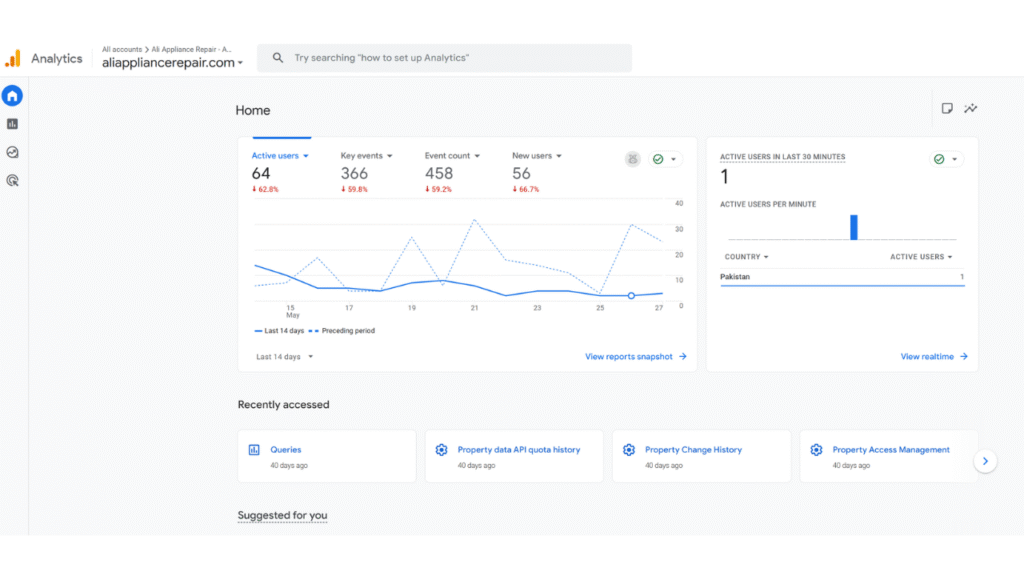Image resolution: width=1024 pixels, height=576 pixels.
Task: Open the notes icon near Insights
Action: [946, 109]
